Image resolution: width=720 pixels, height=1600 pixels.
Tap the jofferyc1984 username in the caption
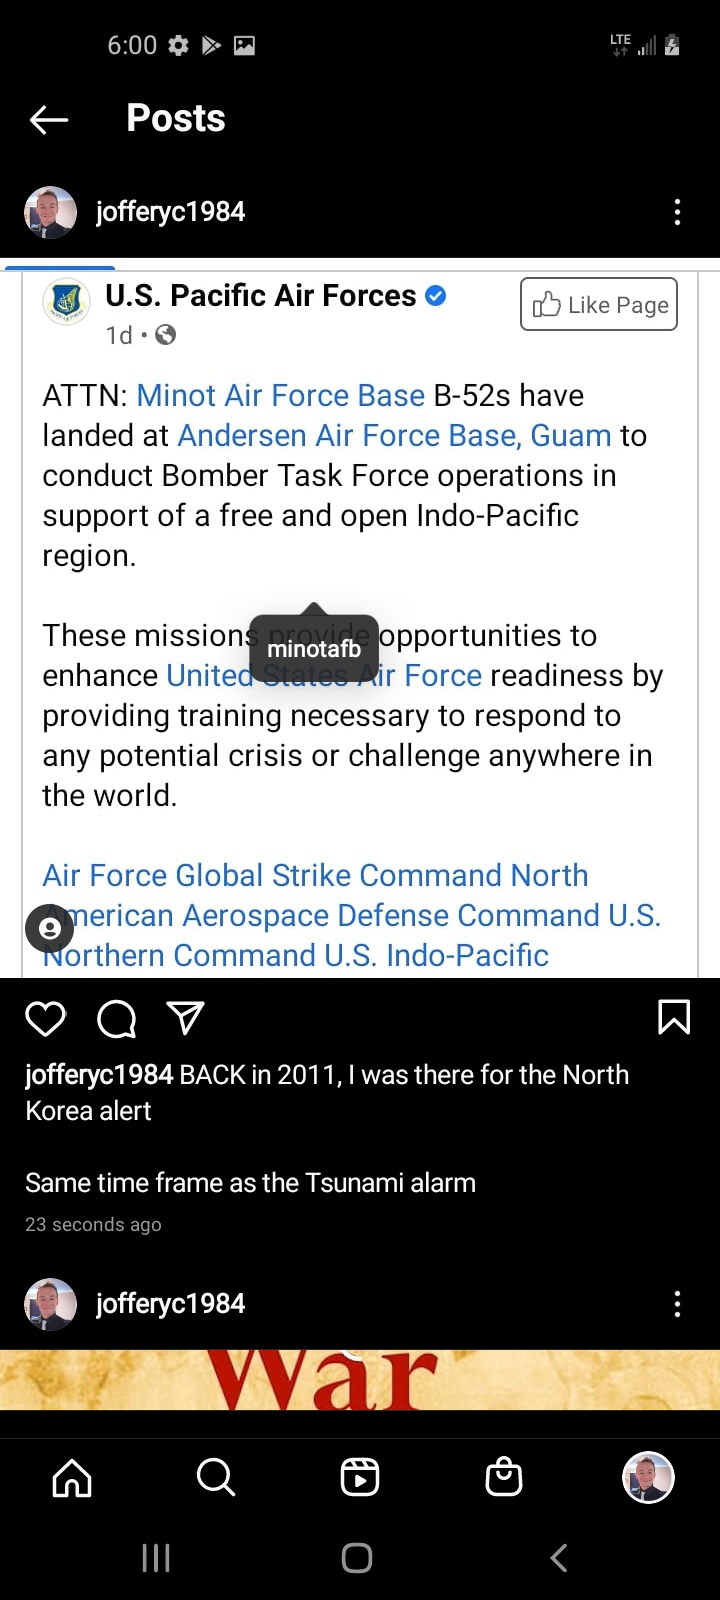point(99,1075)
